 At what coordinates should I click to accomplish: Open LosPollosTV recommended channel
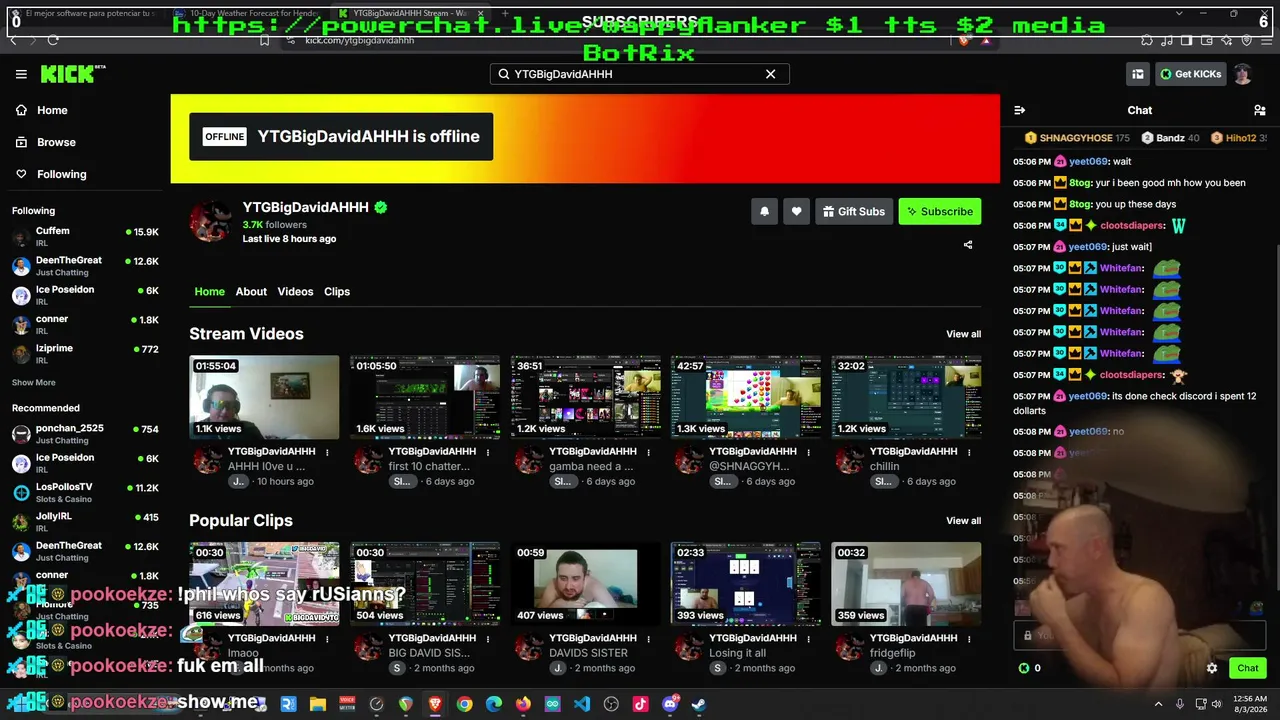tap(85, 493)
